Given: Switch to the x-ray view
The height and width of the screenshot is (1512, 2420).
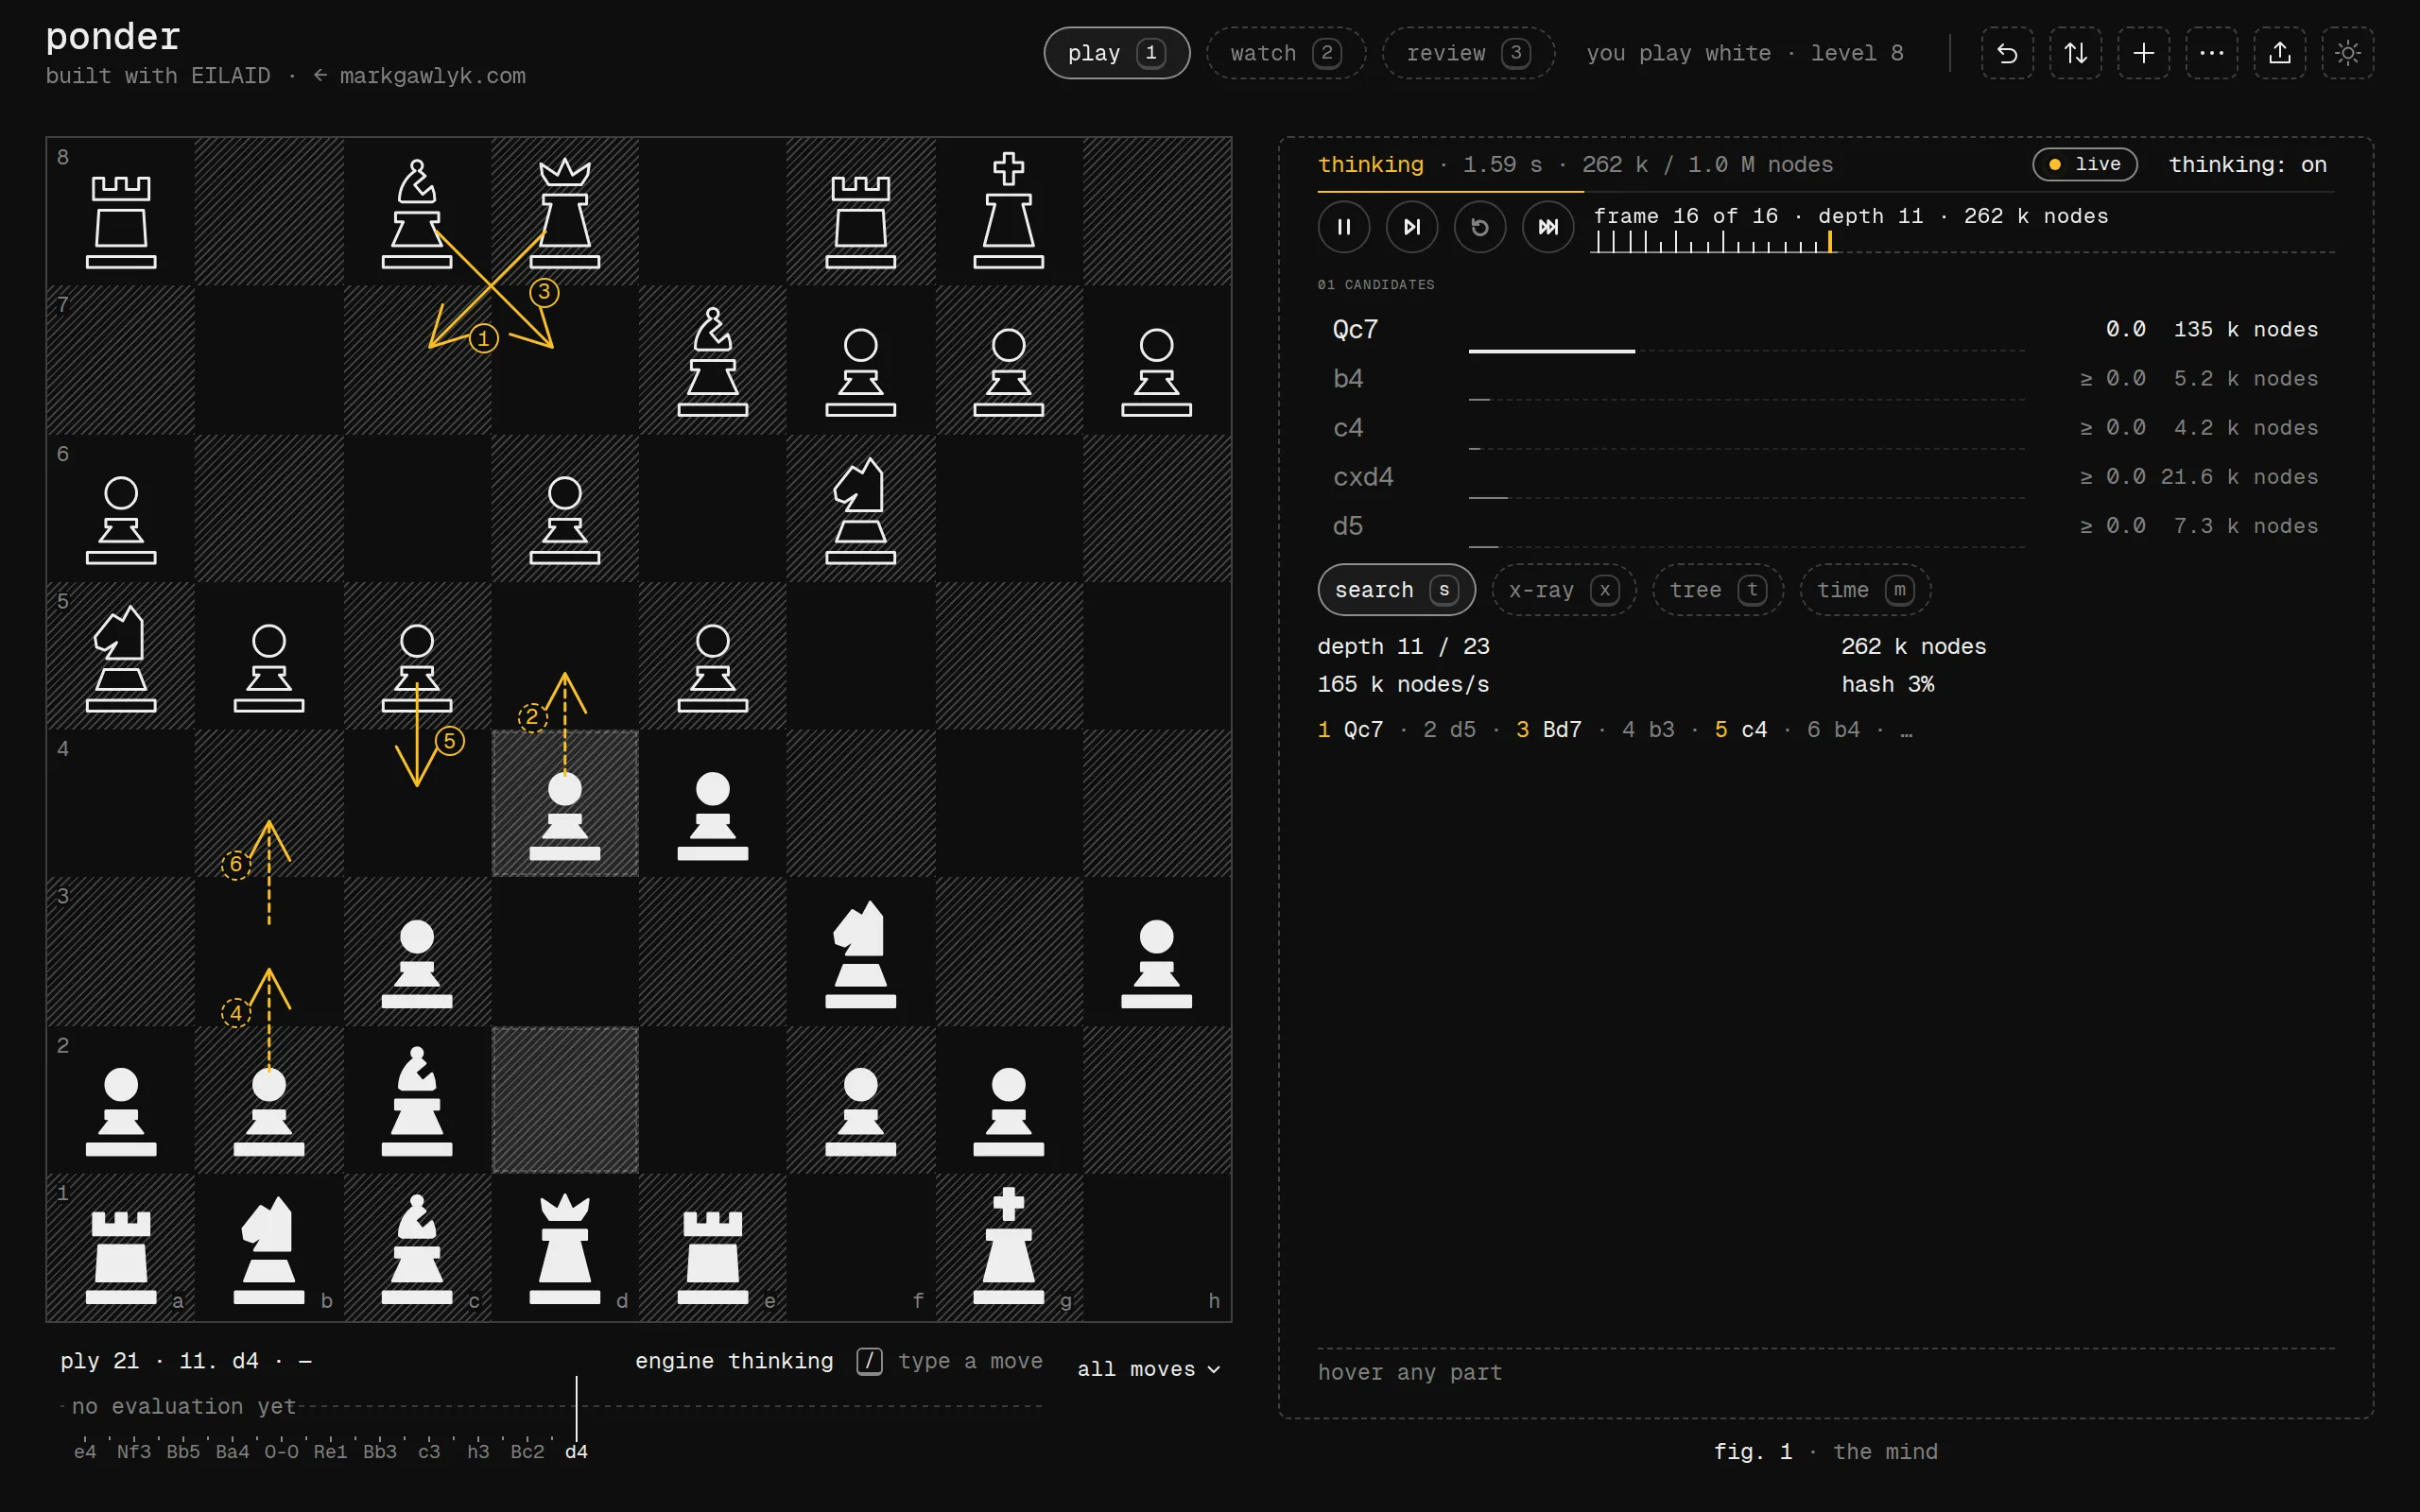Looking at the screenshot, I should (x=1564, y=590).
